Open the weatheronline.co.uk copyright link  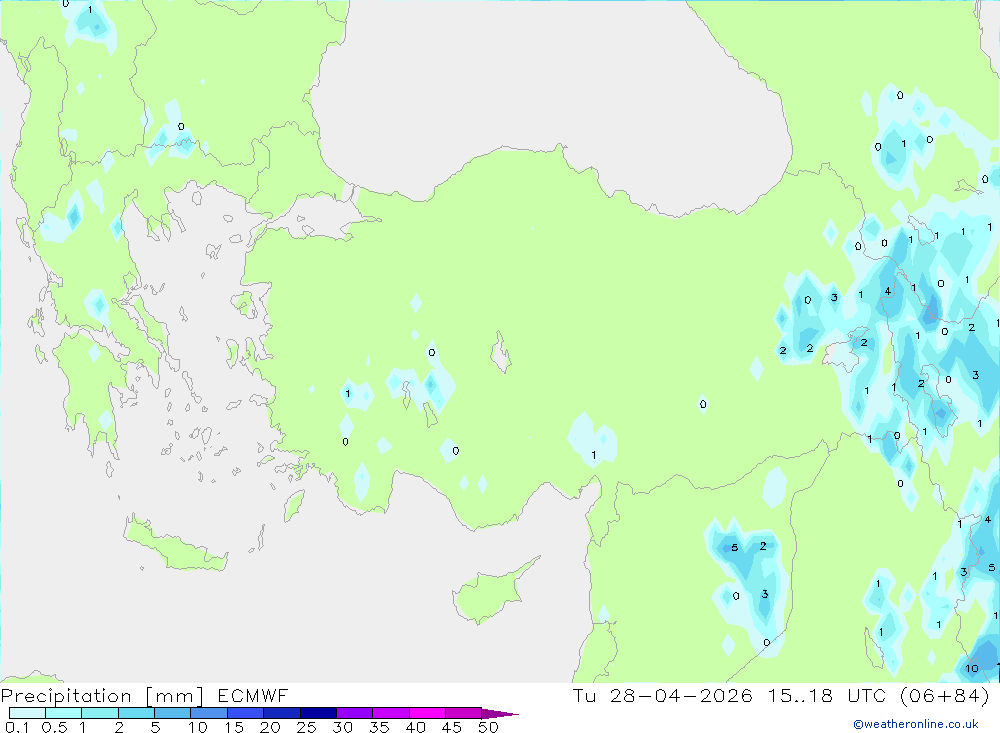point(916,724)
